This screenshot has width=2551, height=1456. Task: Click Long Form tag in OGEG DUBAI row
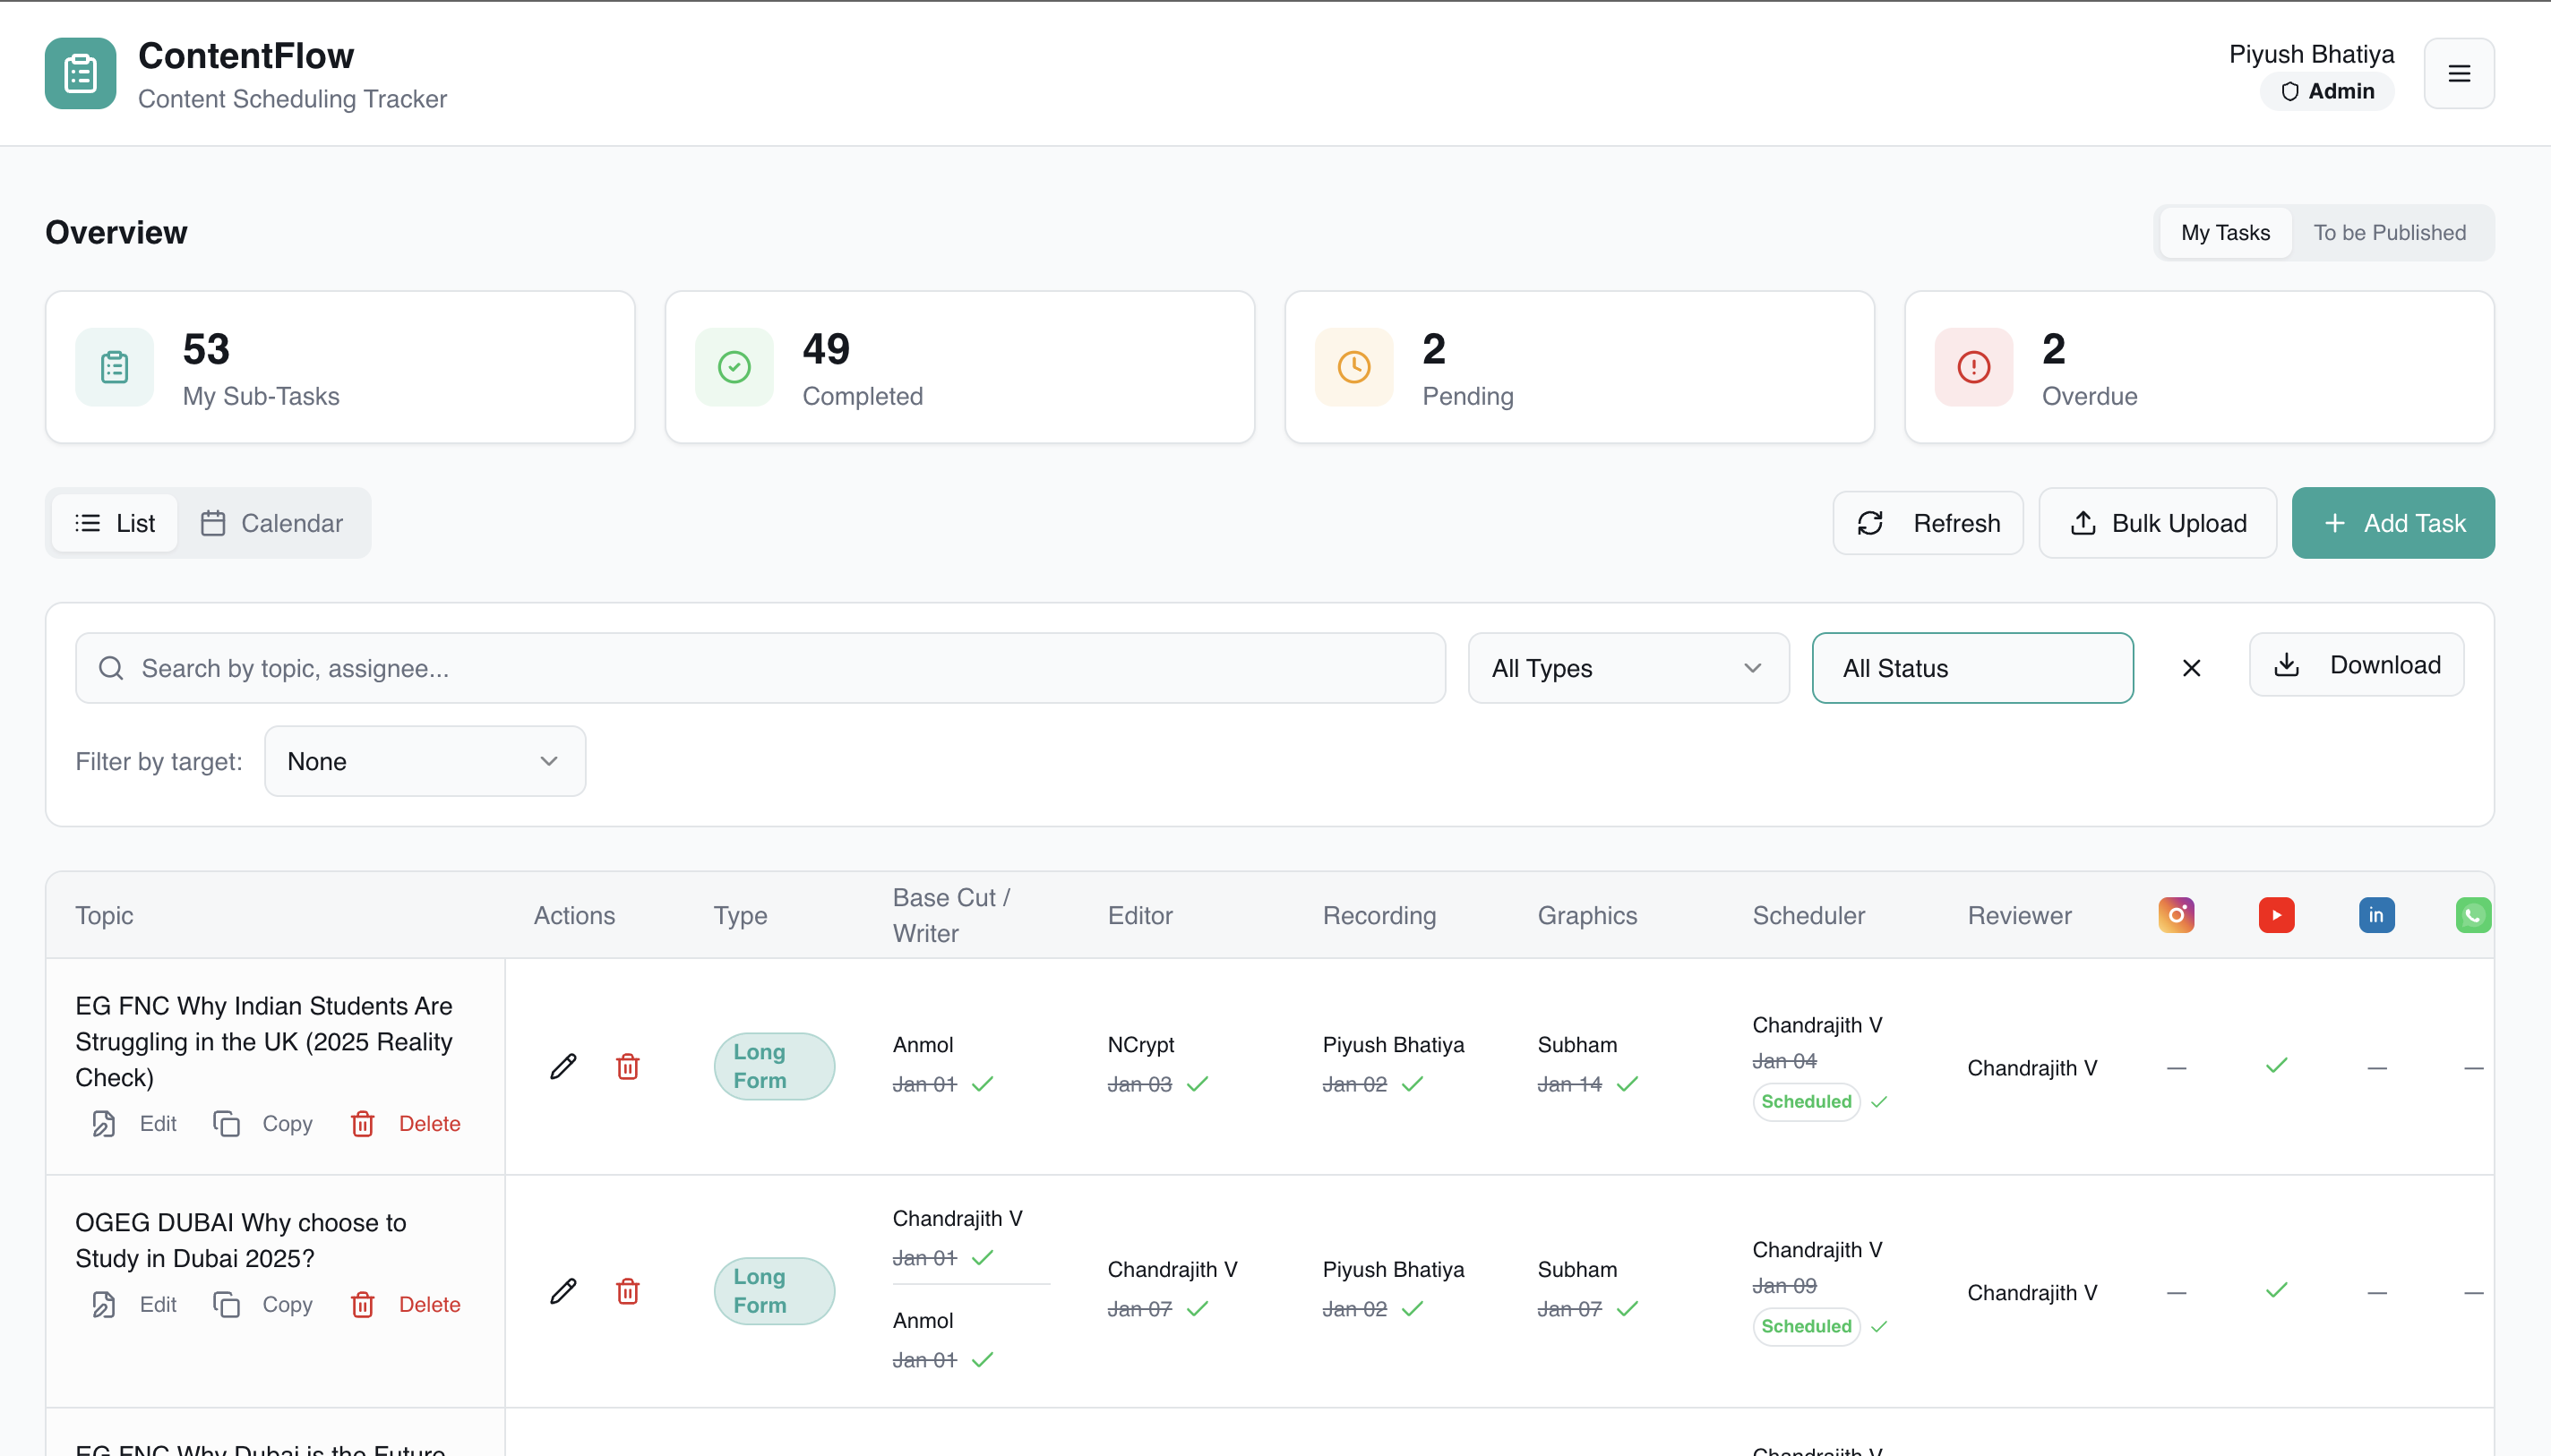click(774, 1291)
